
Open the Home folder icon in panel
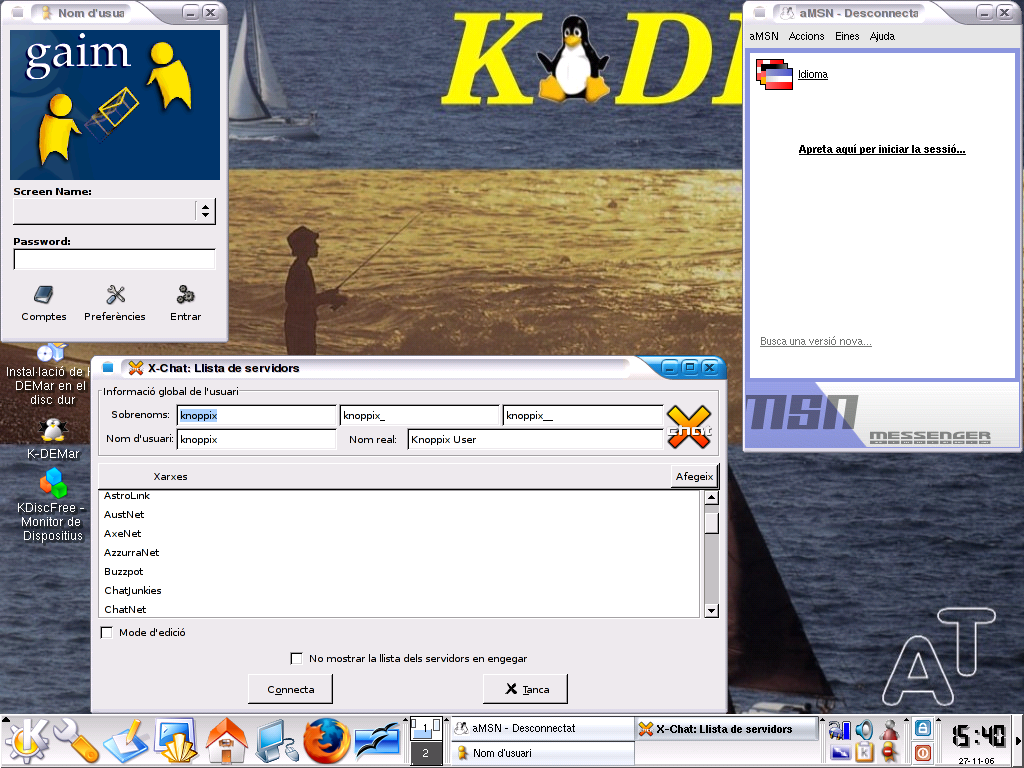pos(226,741)
